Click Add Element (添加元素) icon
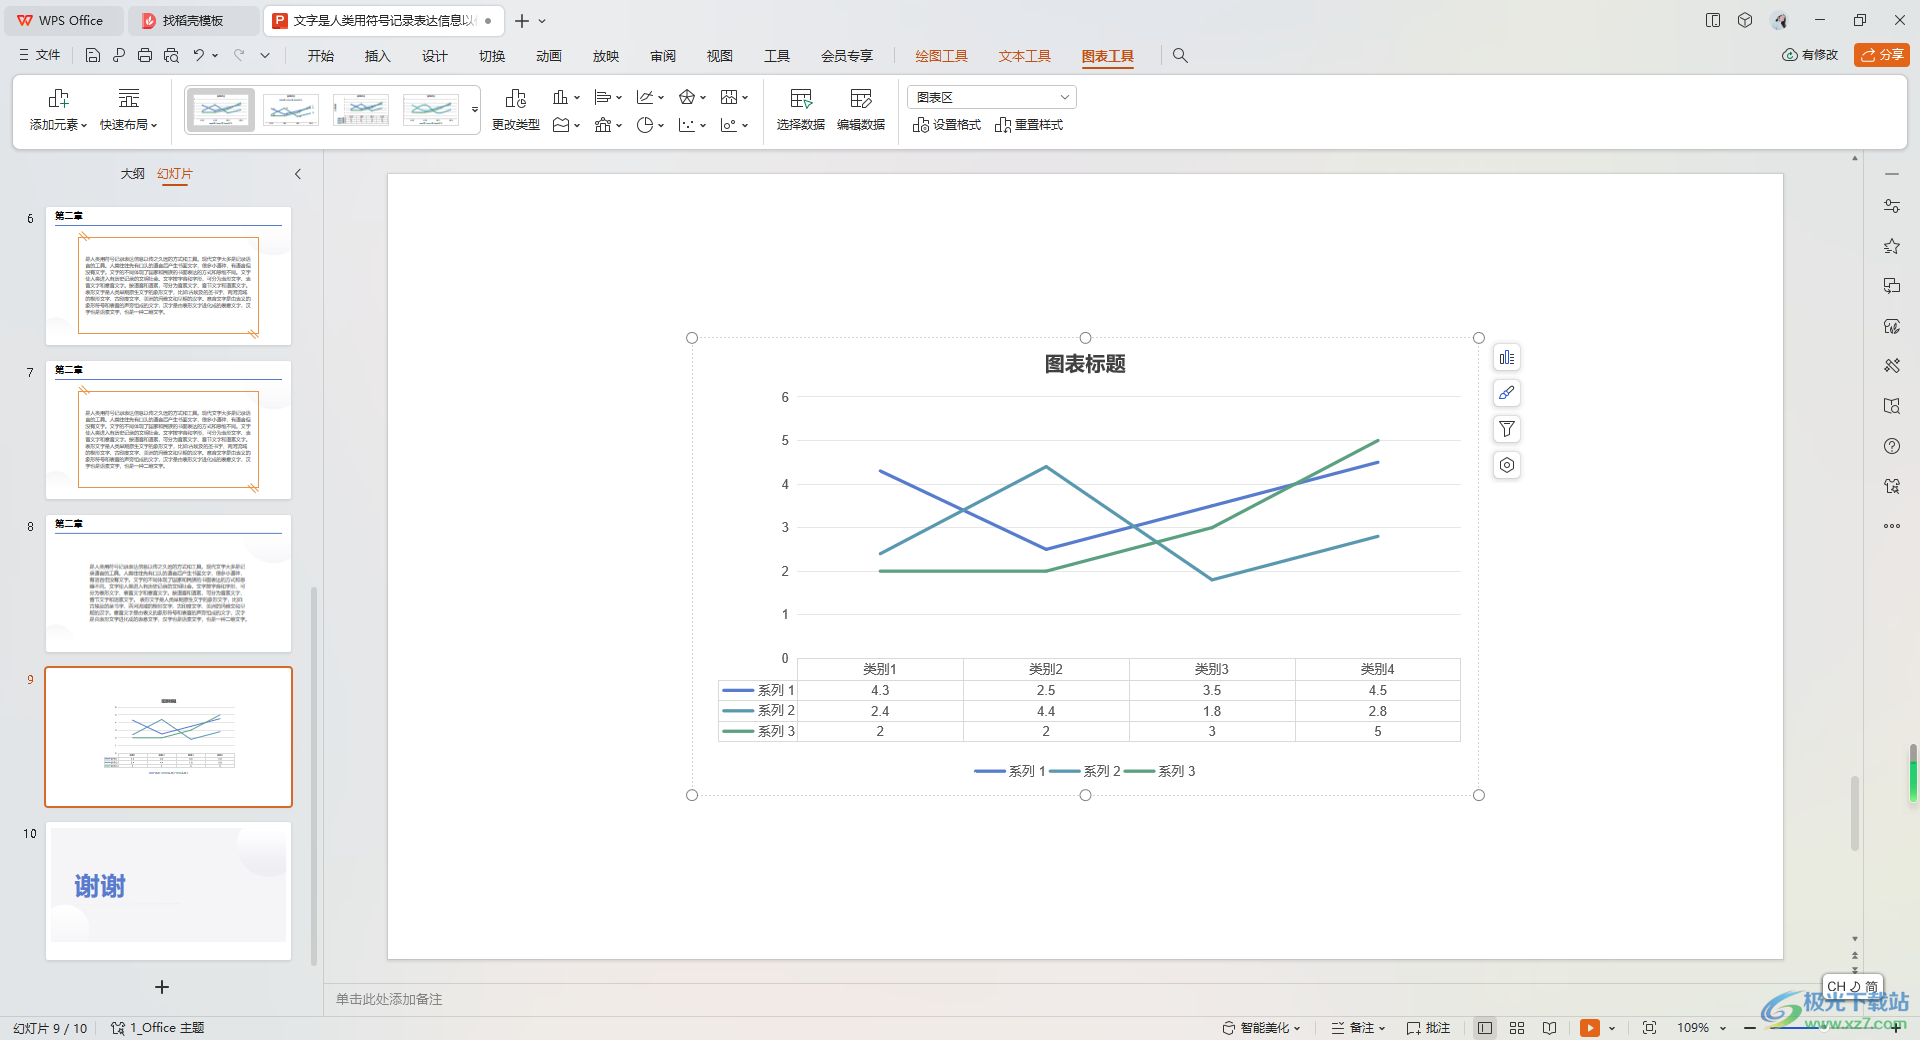The height and width of the screenshot is (1040, 1920). [x=58, y=110]
